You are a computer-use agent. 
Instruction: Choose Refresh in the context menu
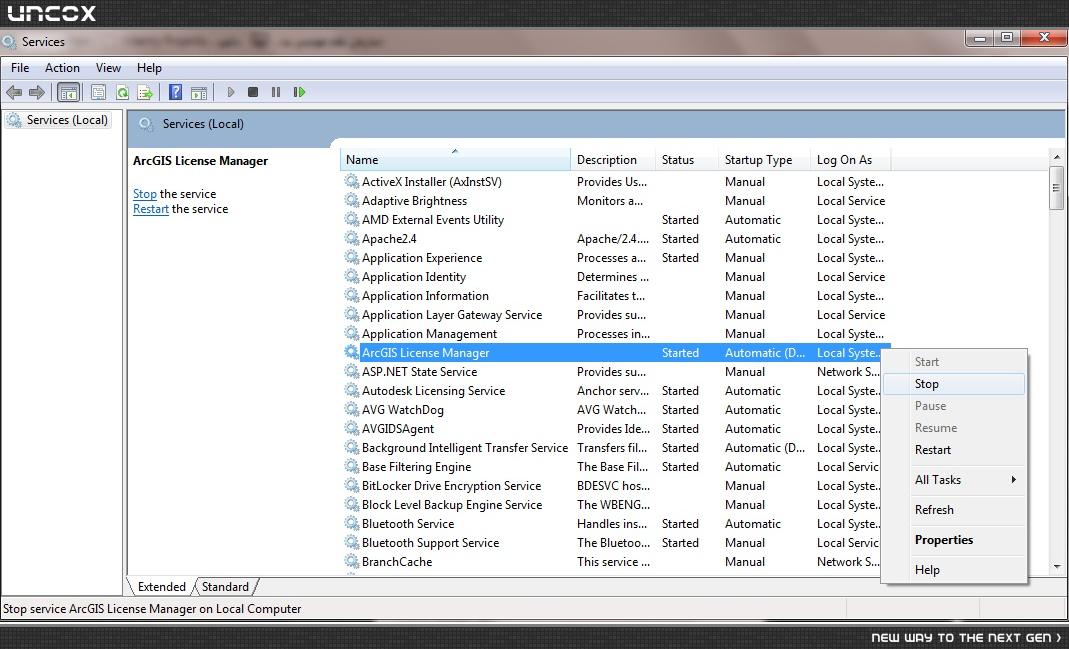pos(954,510)
